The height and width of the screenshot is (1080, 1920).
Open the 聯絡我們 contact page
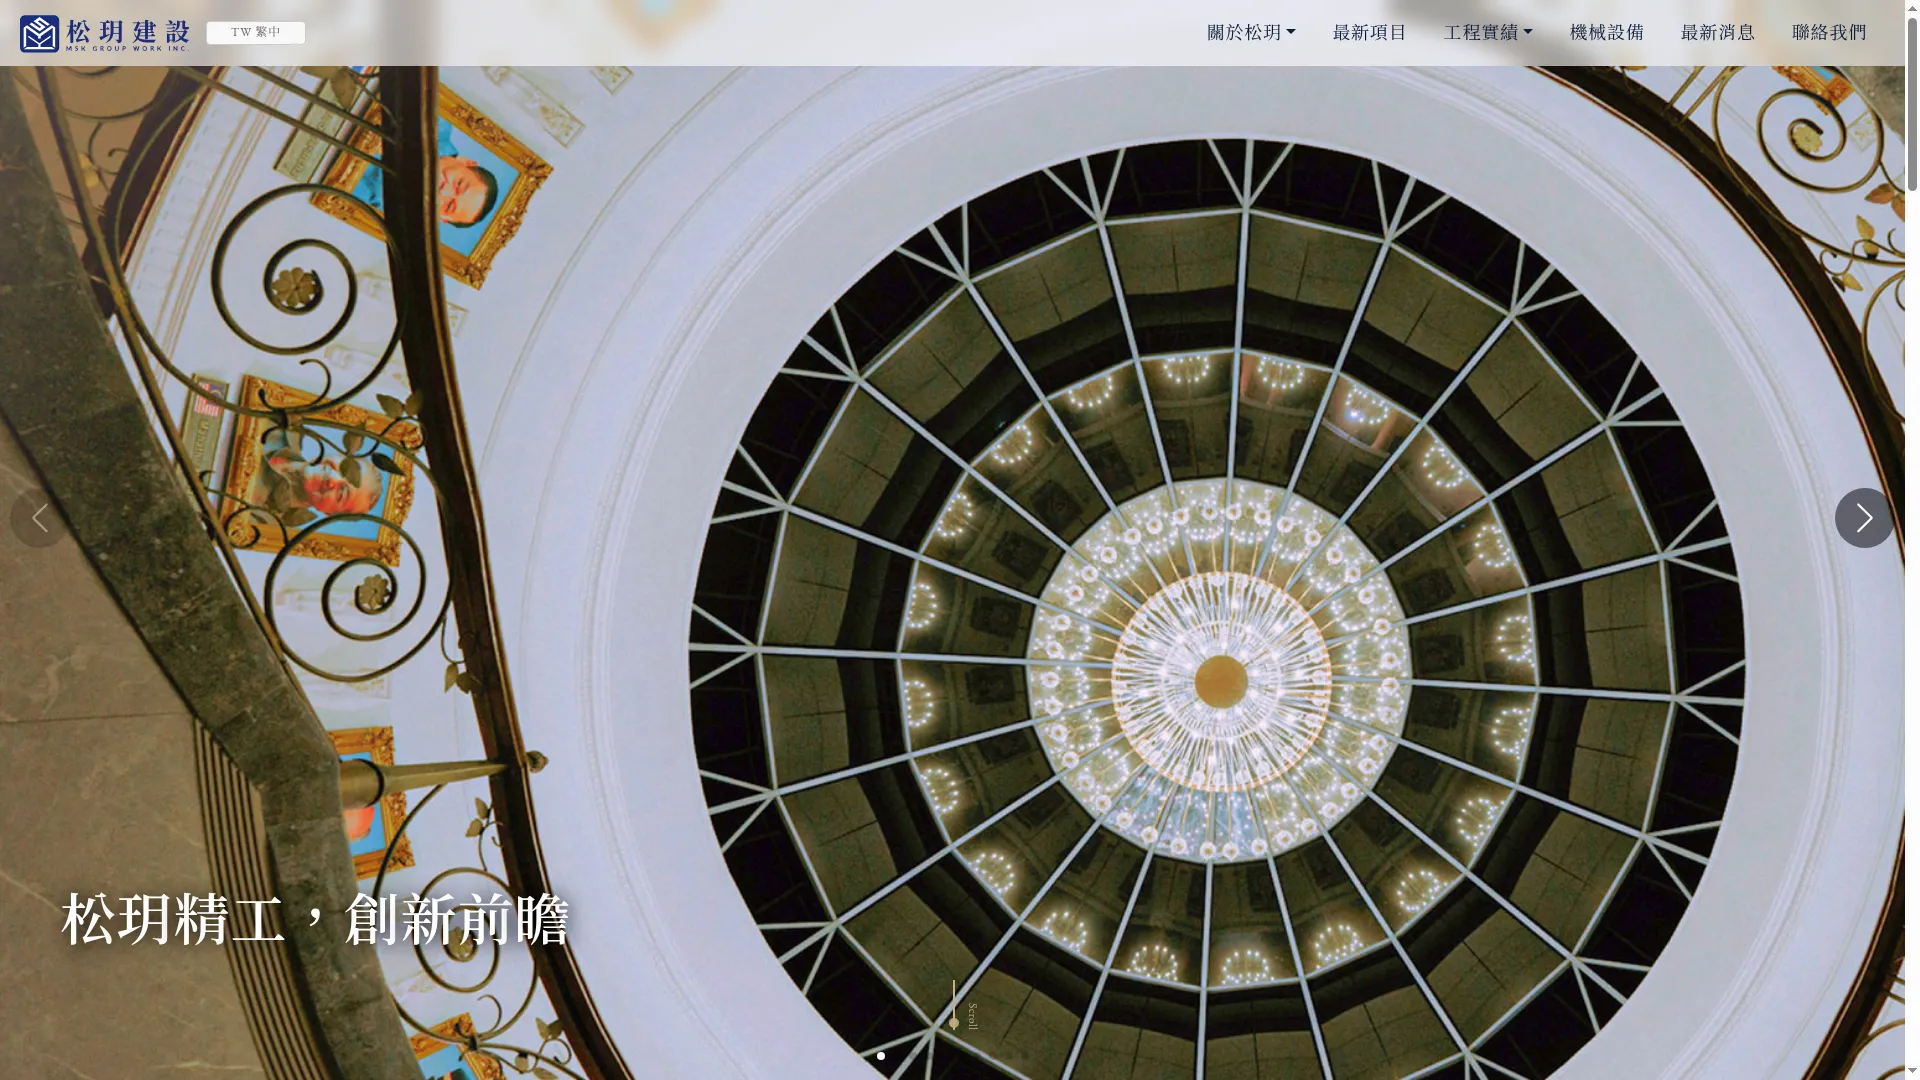[1828, 33]
